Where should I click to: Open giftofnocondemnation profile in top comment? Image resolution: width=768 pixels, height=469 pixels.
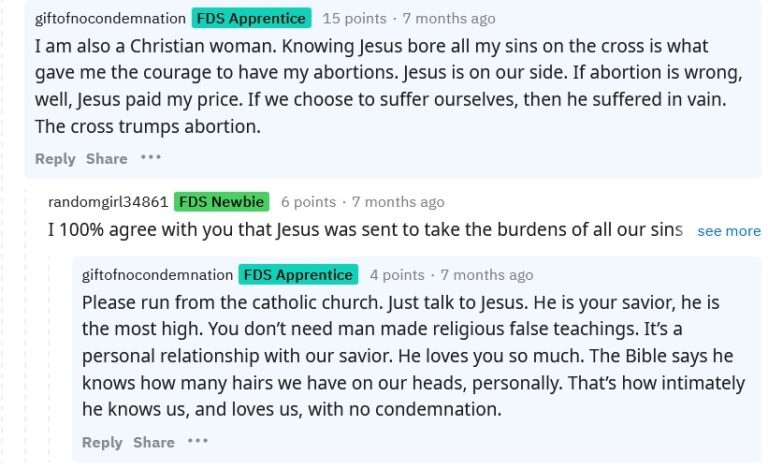pos(109,18)
